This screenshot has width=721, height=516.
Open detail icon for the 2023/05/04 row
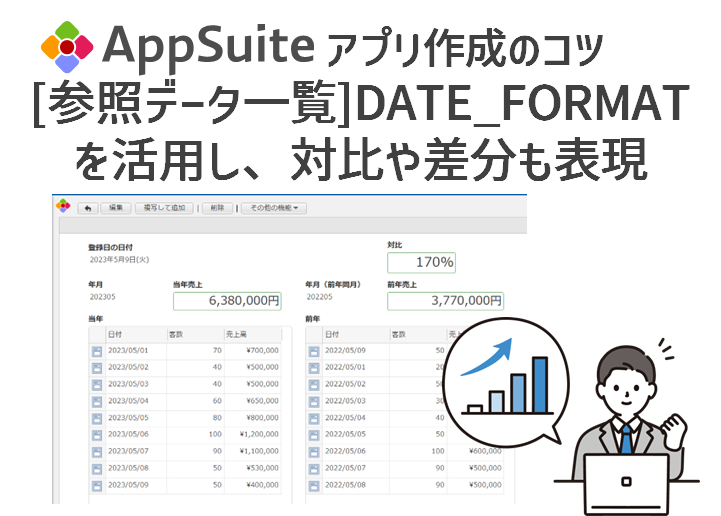(97, 402)
